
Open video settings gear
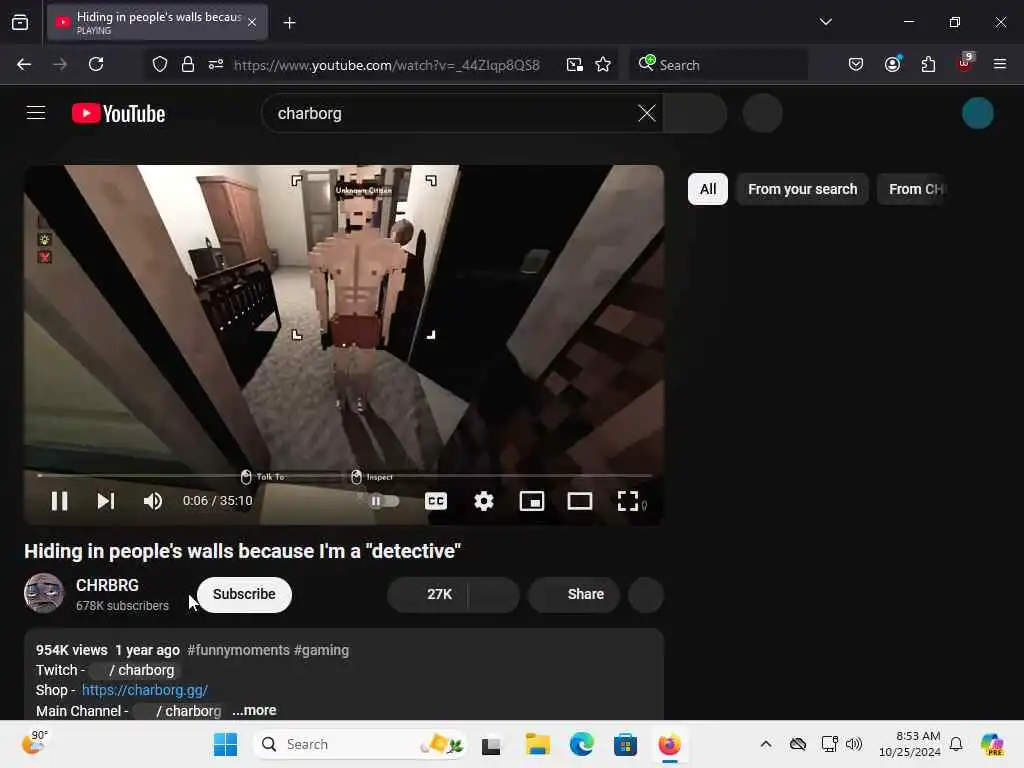pyautogui.click(x=483, y=501)
